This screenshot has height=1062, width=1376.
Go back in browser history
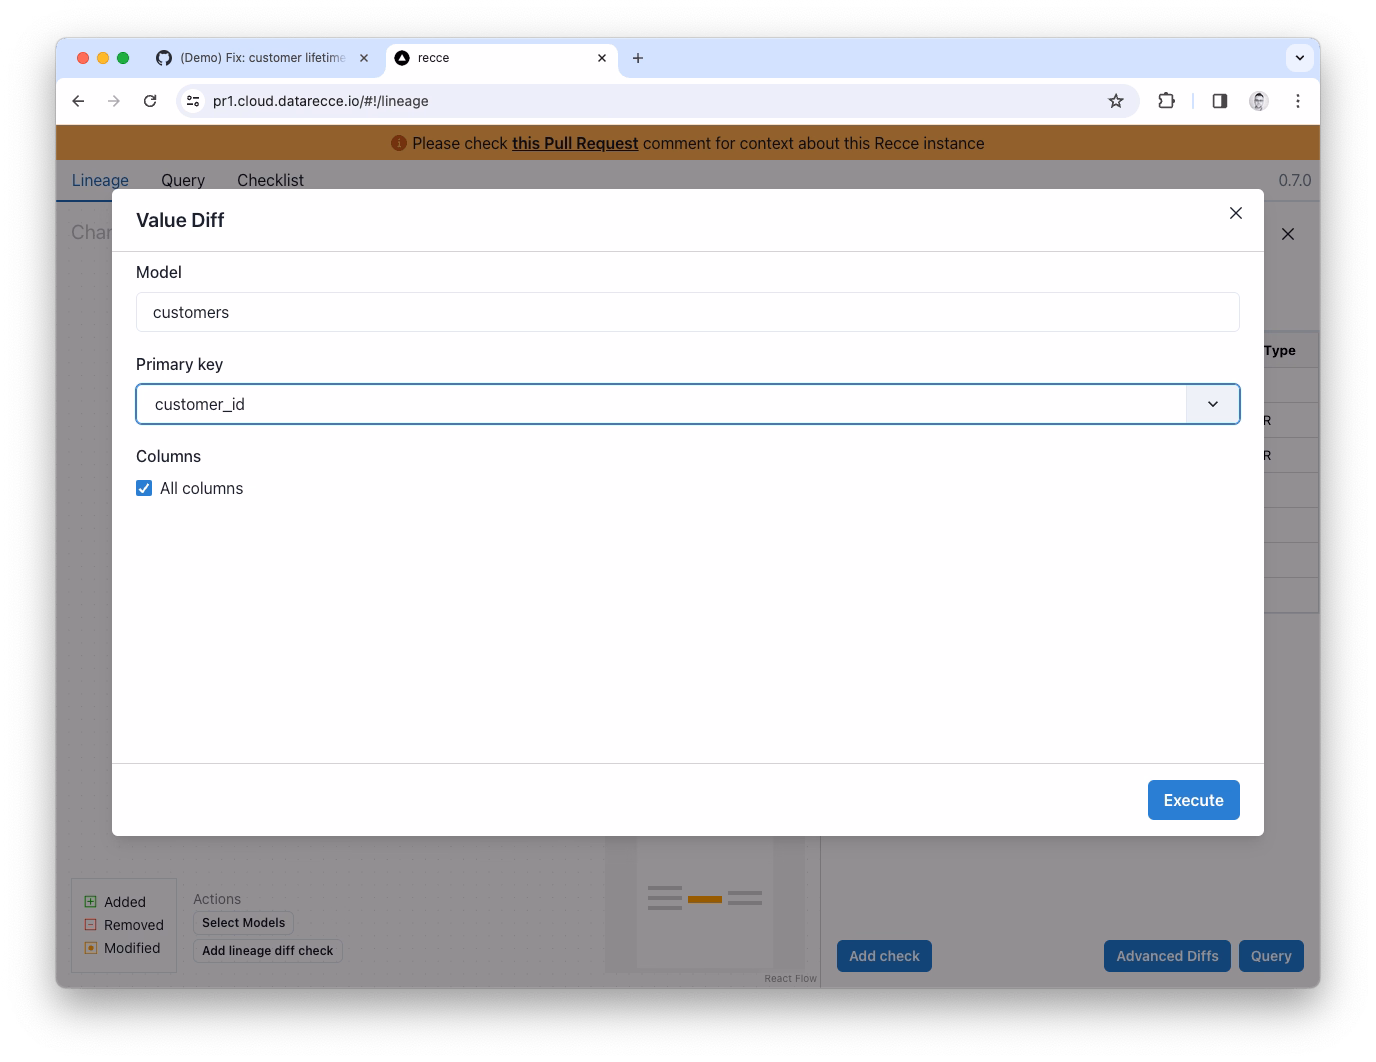tap(78, 101)
